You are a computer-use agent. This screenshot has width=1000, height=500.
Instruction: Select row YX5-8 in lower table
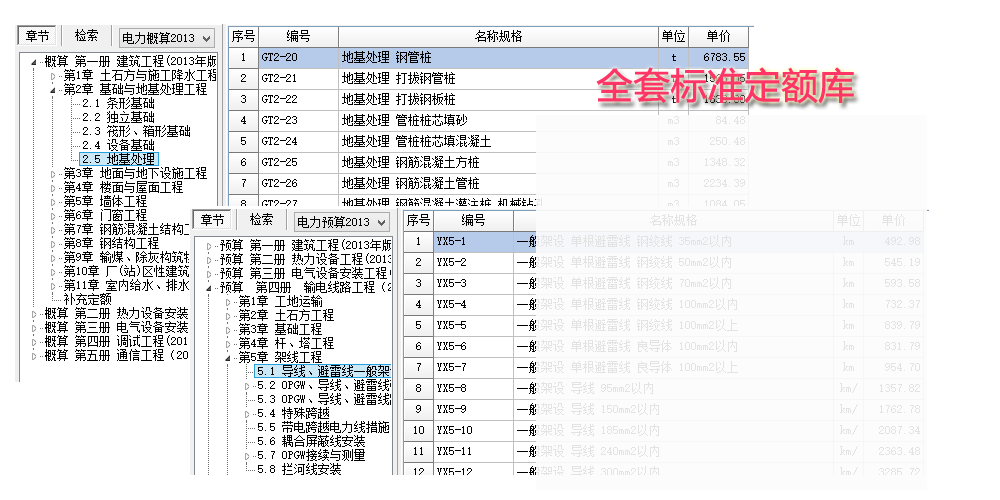click(663, 388)
